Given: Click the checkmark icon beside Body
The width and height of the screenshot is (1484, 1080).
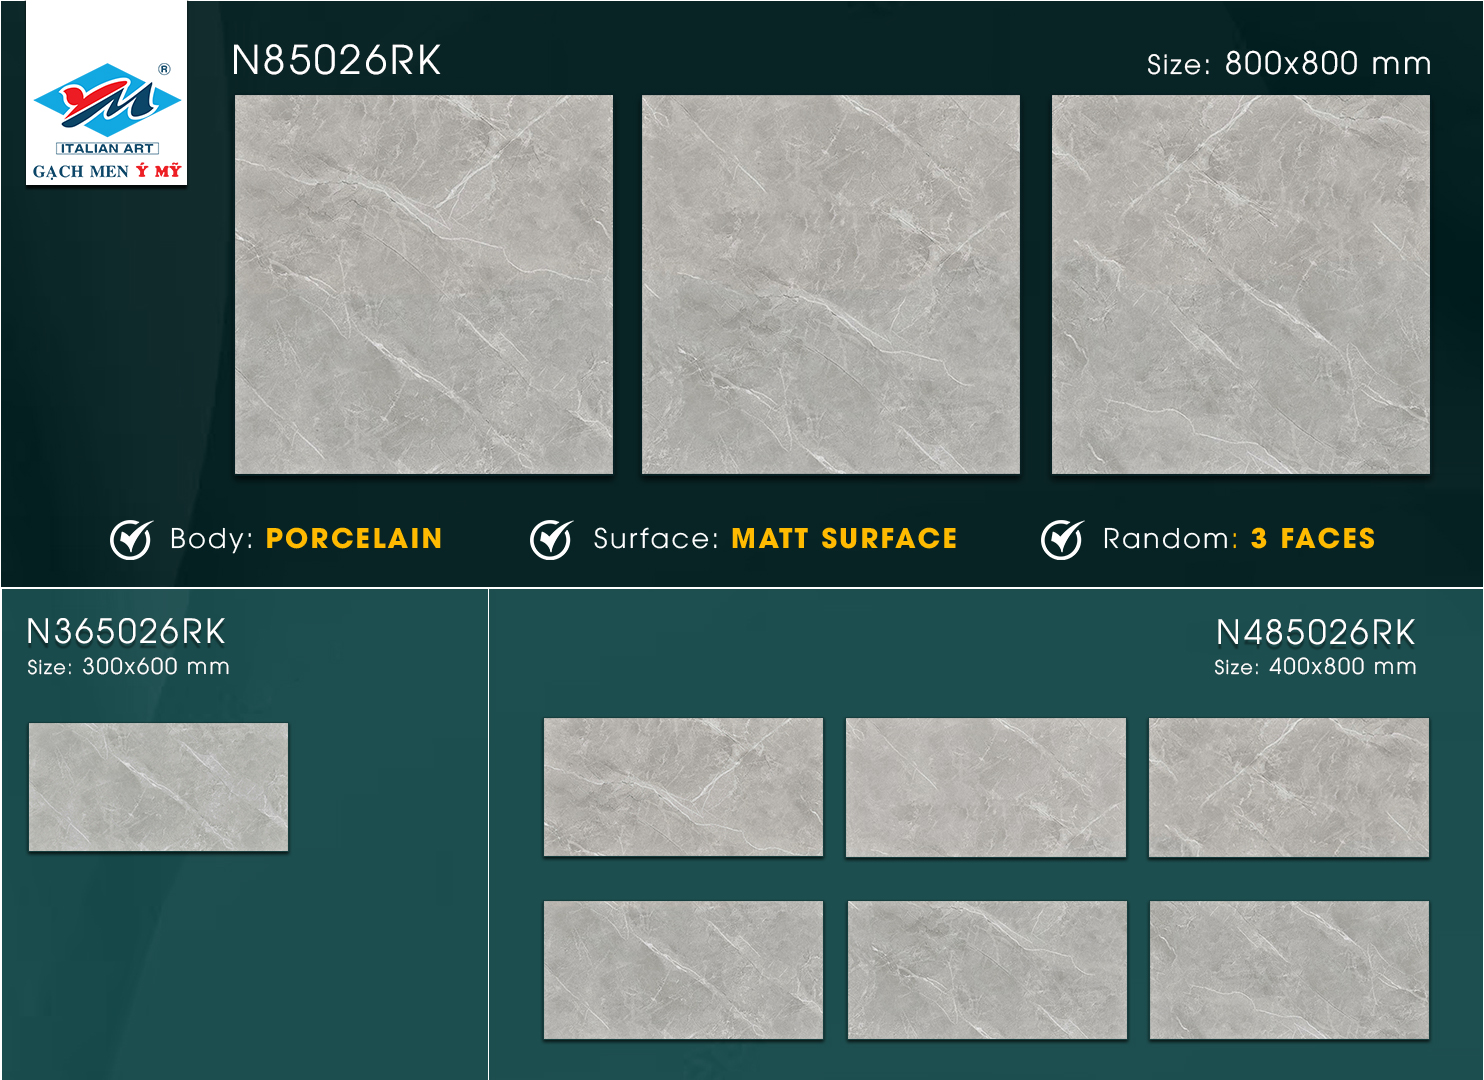Looking at the screenshot, I should click(131, 539).
